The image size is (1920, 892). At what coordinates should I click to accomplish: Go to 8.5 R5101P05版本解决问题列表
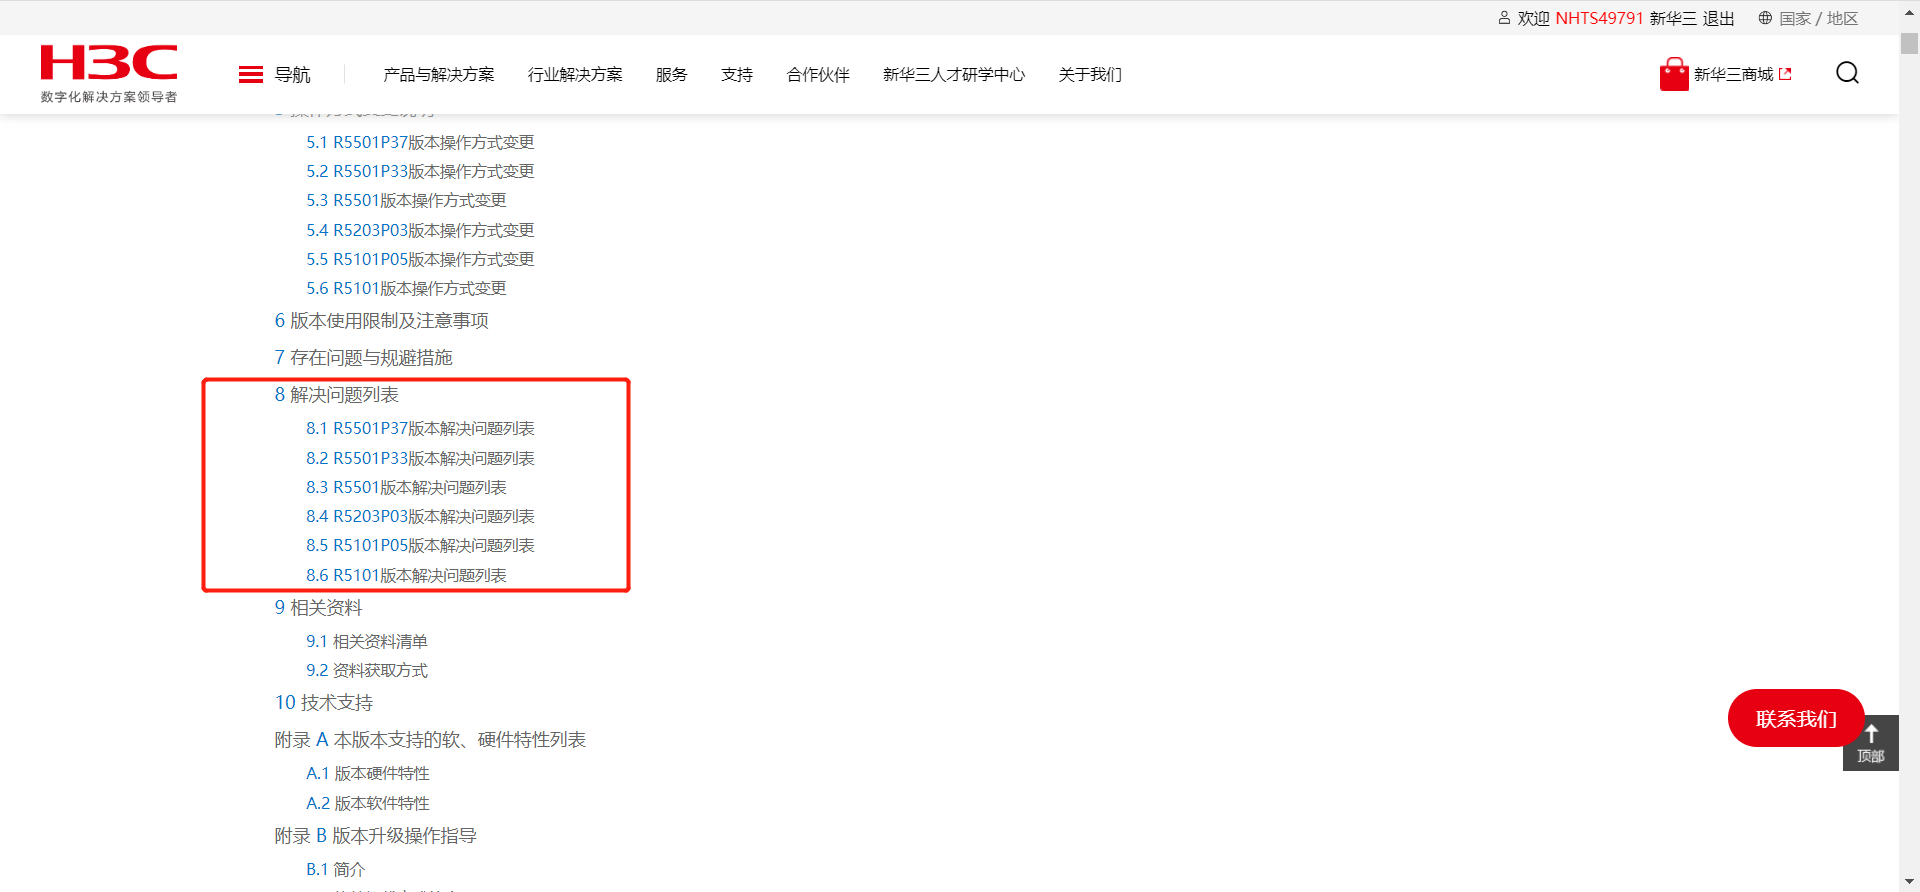click(x=420, y=545)
